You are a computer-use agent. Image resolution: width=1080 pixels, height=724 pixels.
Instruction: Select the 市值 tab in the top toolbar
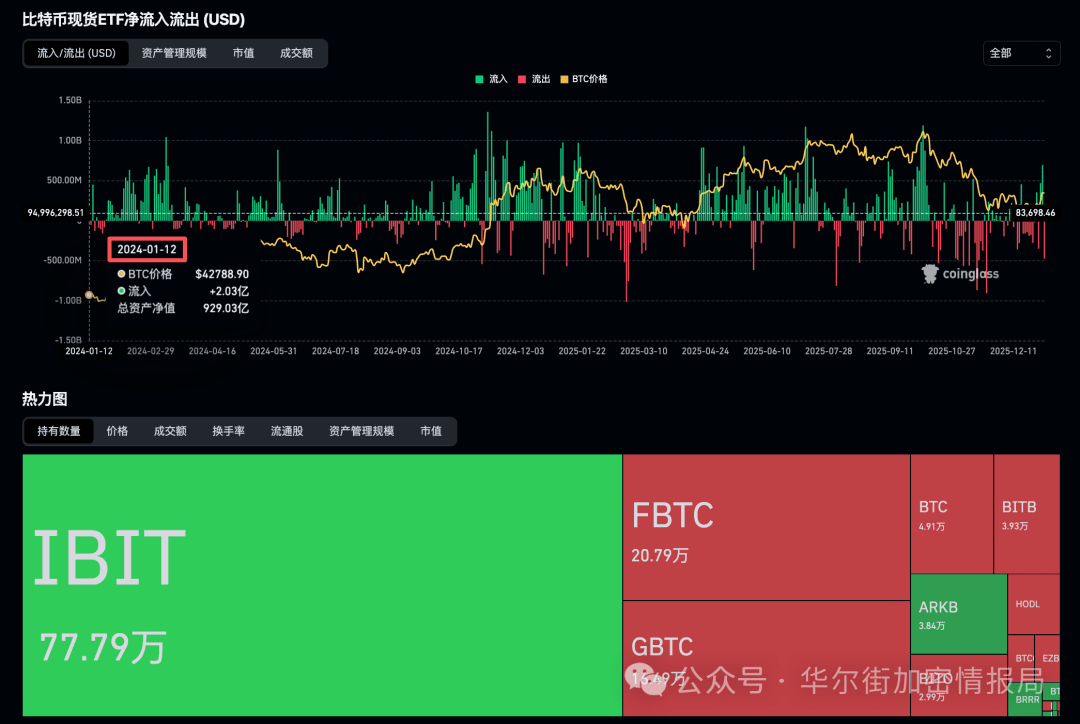[243, 53]
